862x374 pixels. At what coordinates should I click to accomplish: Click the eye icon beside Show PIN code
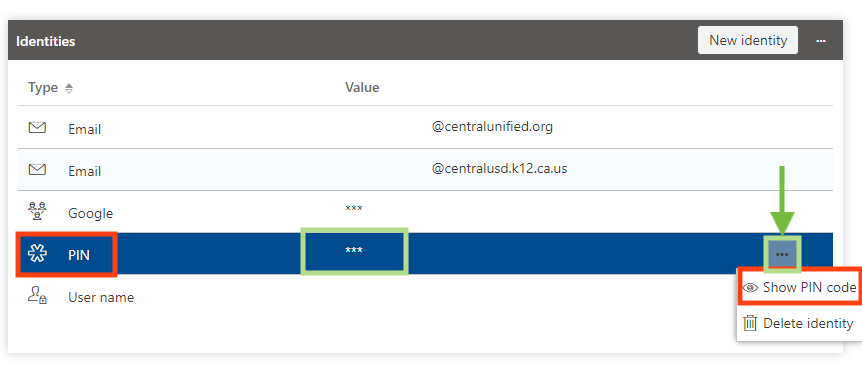(x=750, y=288)
